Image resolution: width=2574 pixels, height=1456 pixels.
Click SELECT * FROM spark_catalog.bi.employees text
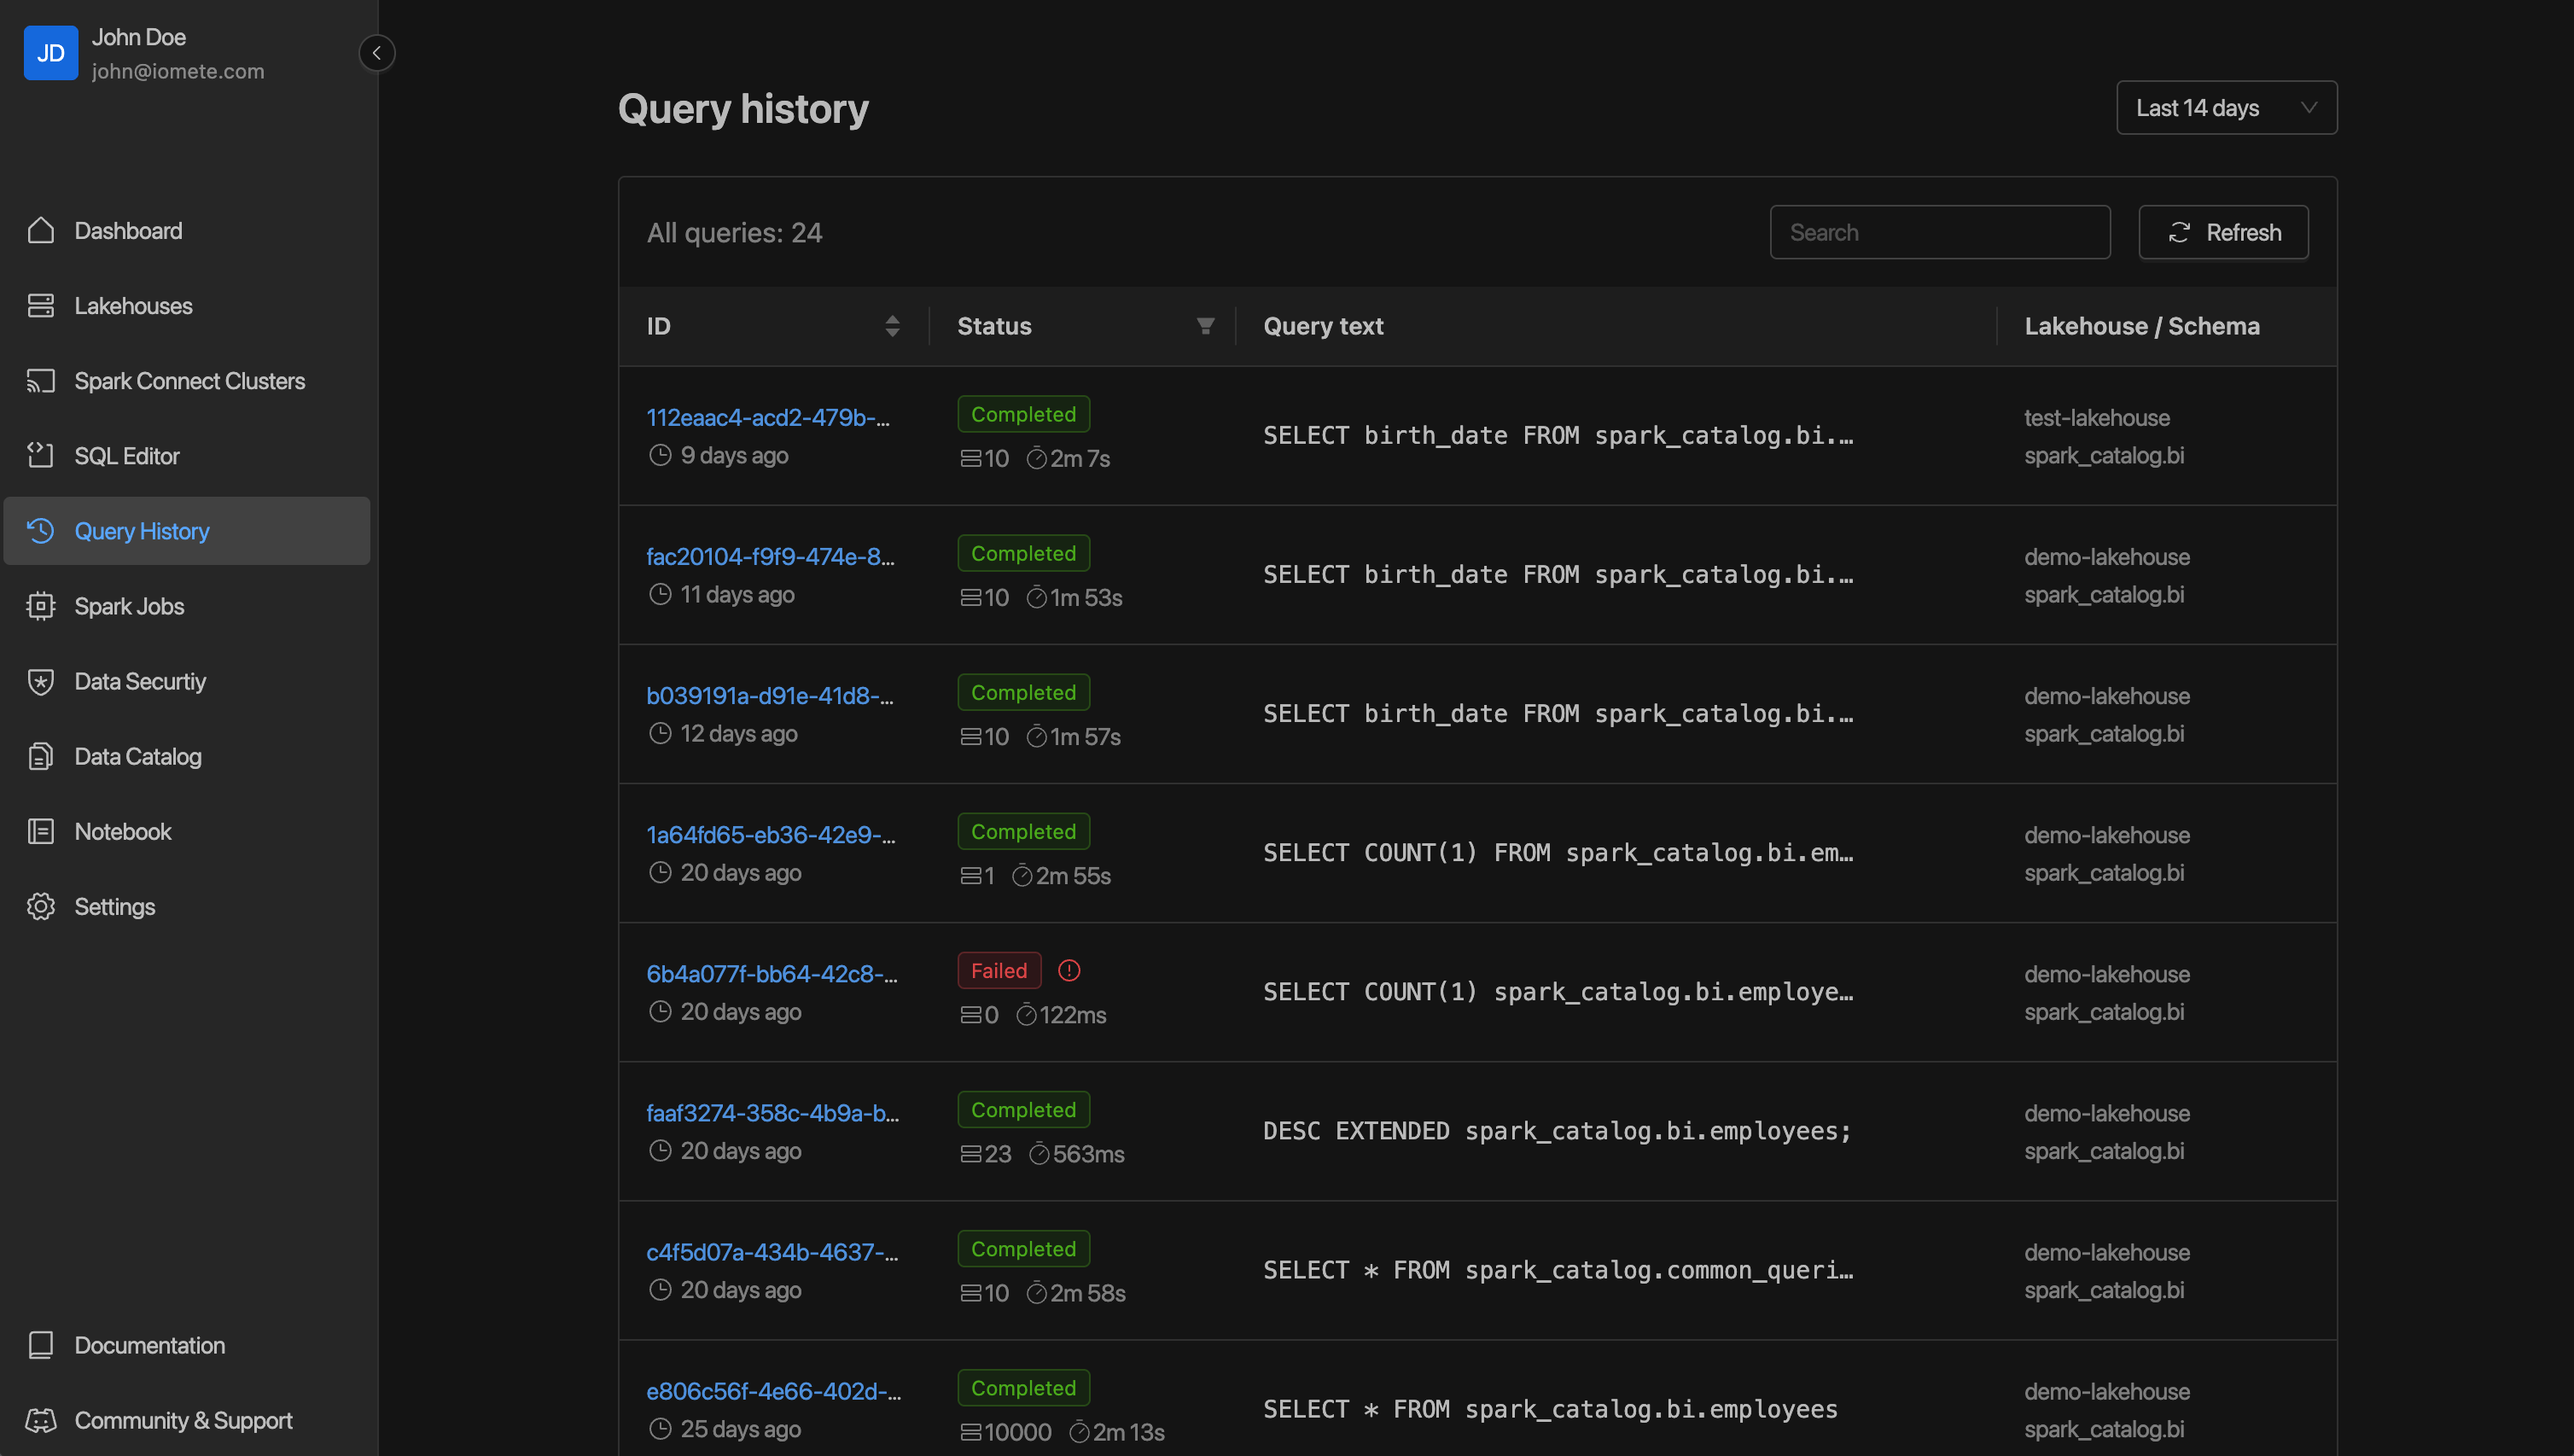click(1550, 1409)
